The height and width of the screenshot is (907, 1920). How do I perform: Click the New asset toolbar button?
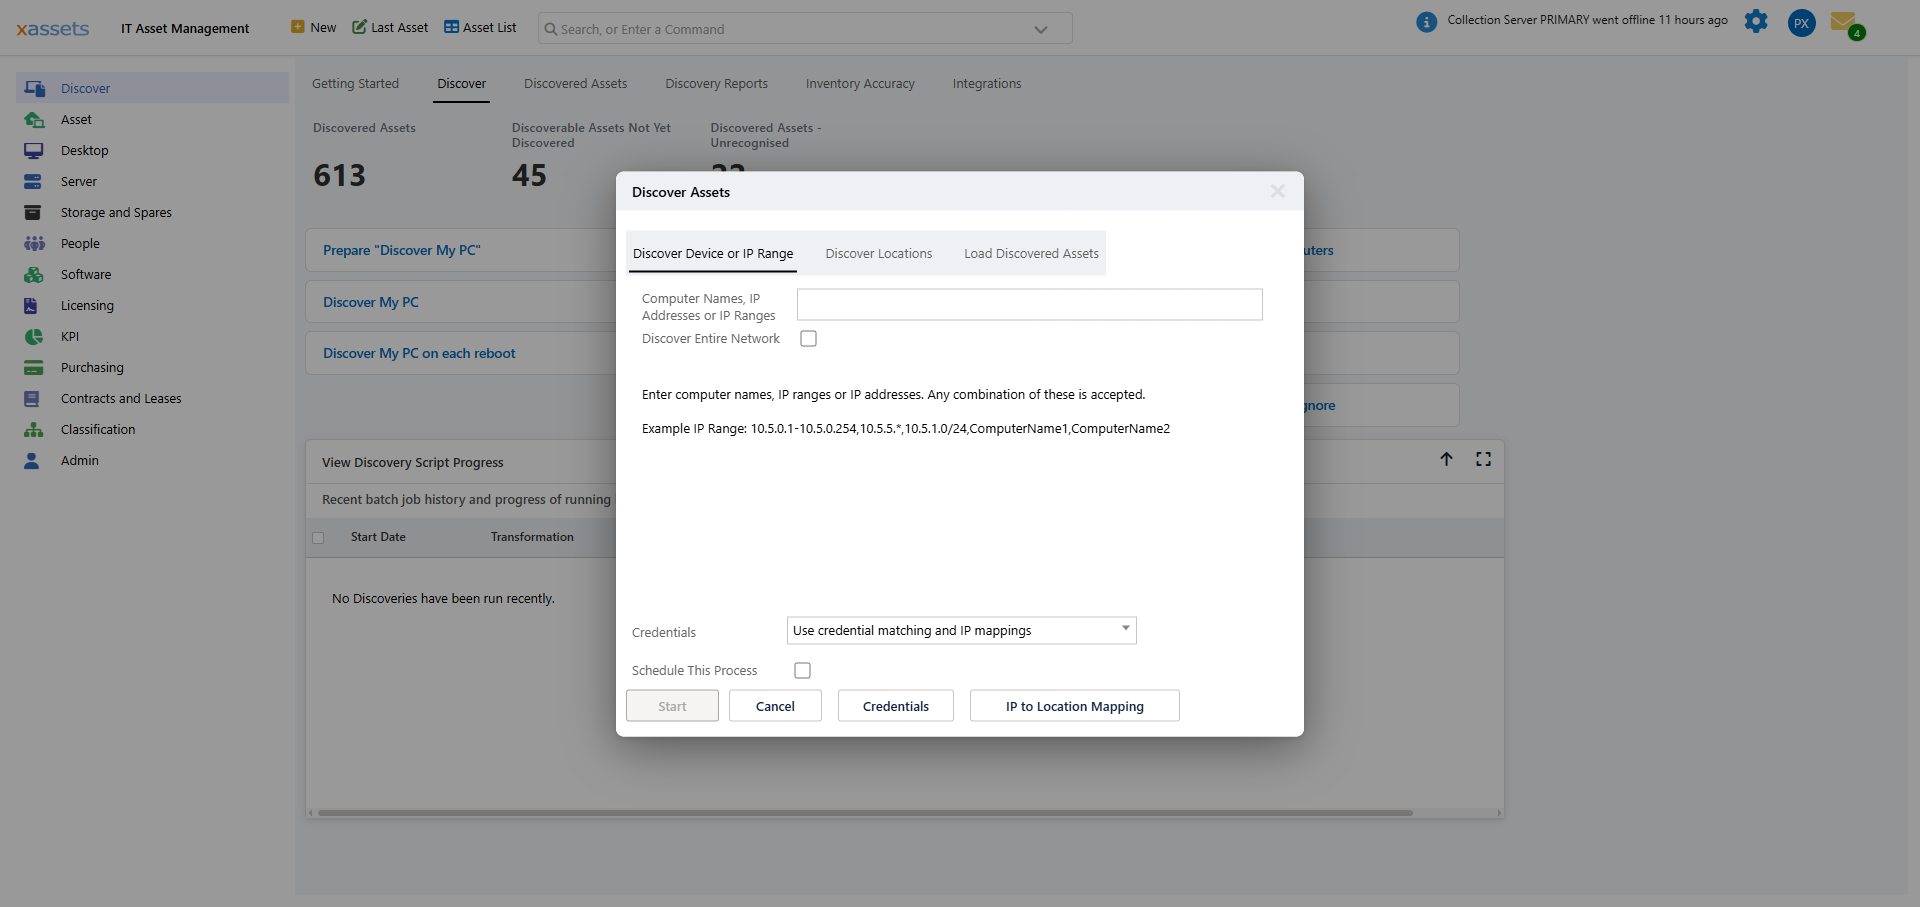pos(313,27)
